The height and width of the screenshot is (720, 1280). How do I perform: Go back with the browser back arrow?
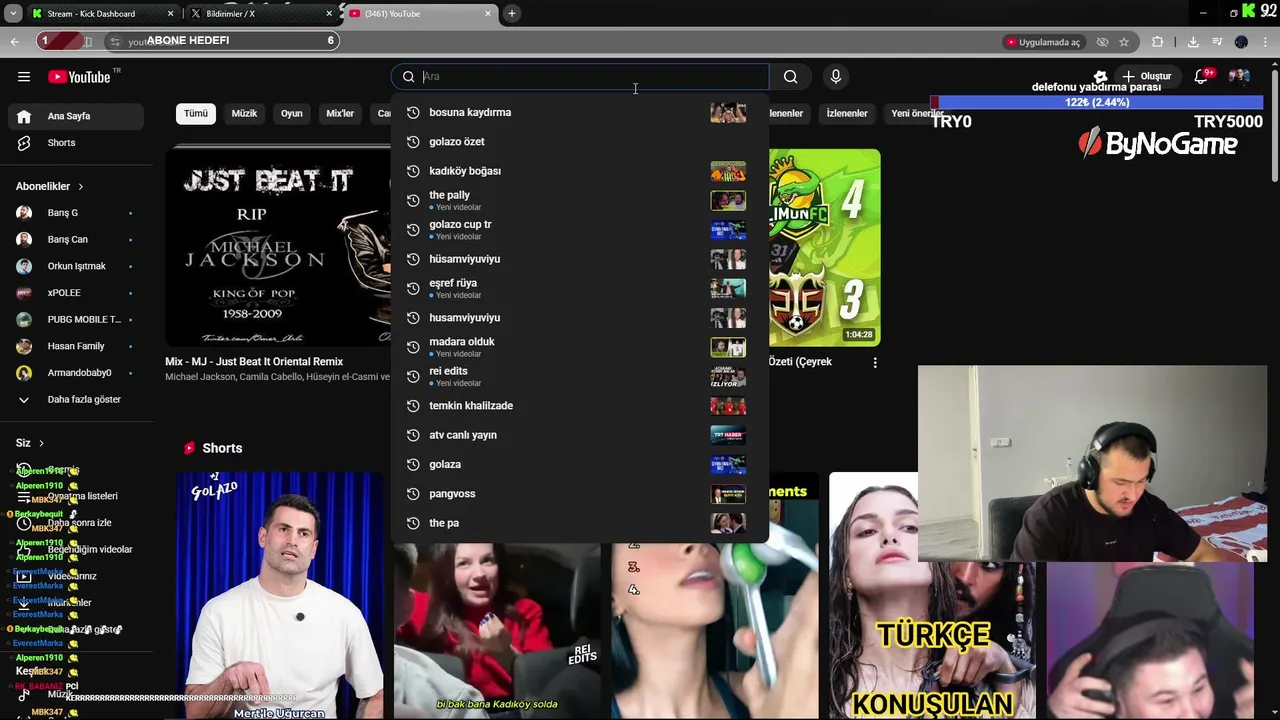point(14,41)
